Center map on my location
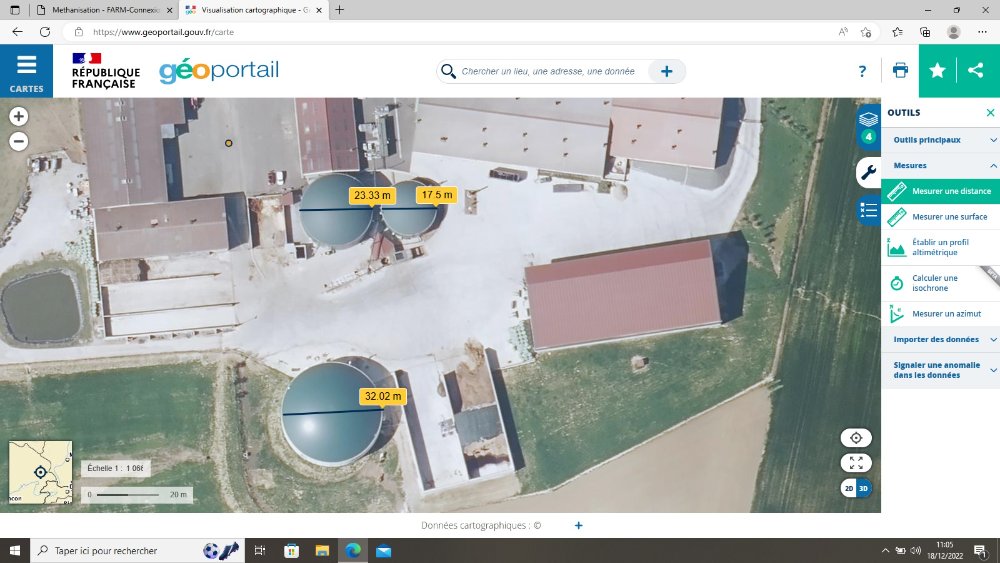This screenshot has width=1000, height=563. [856, 438]
